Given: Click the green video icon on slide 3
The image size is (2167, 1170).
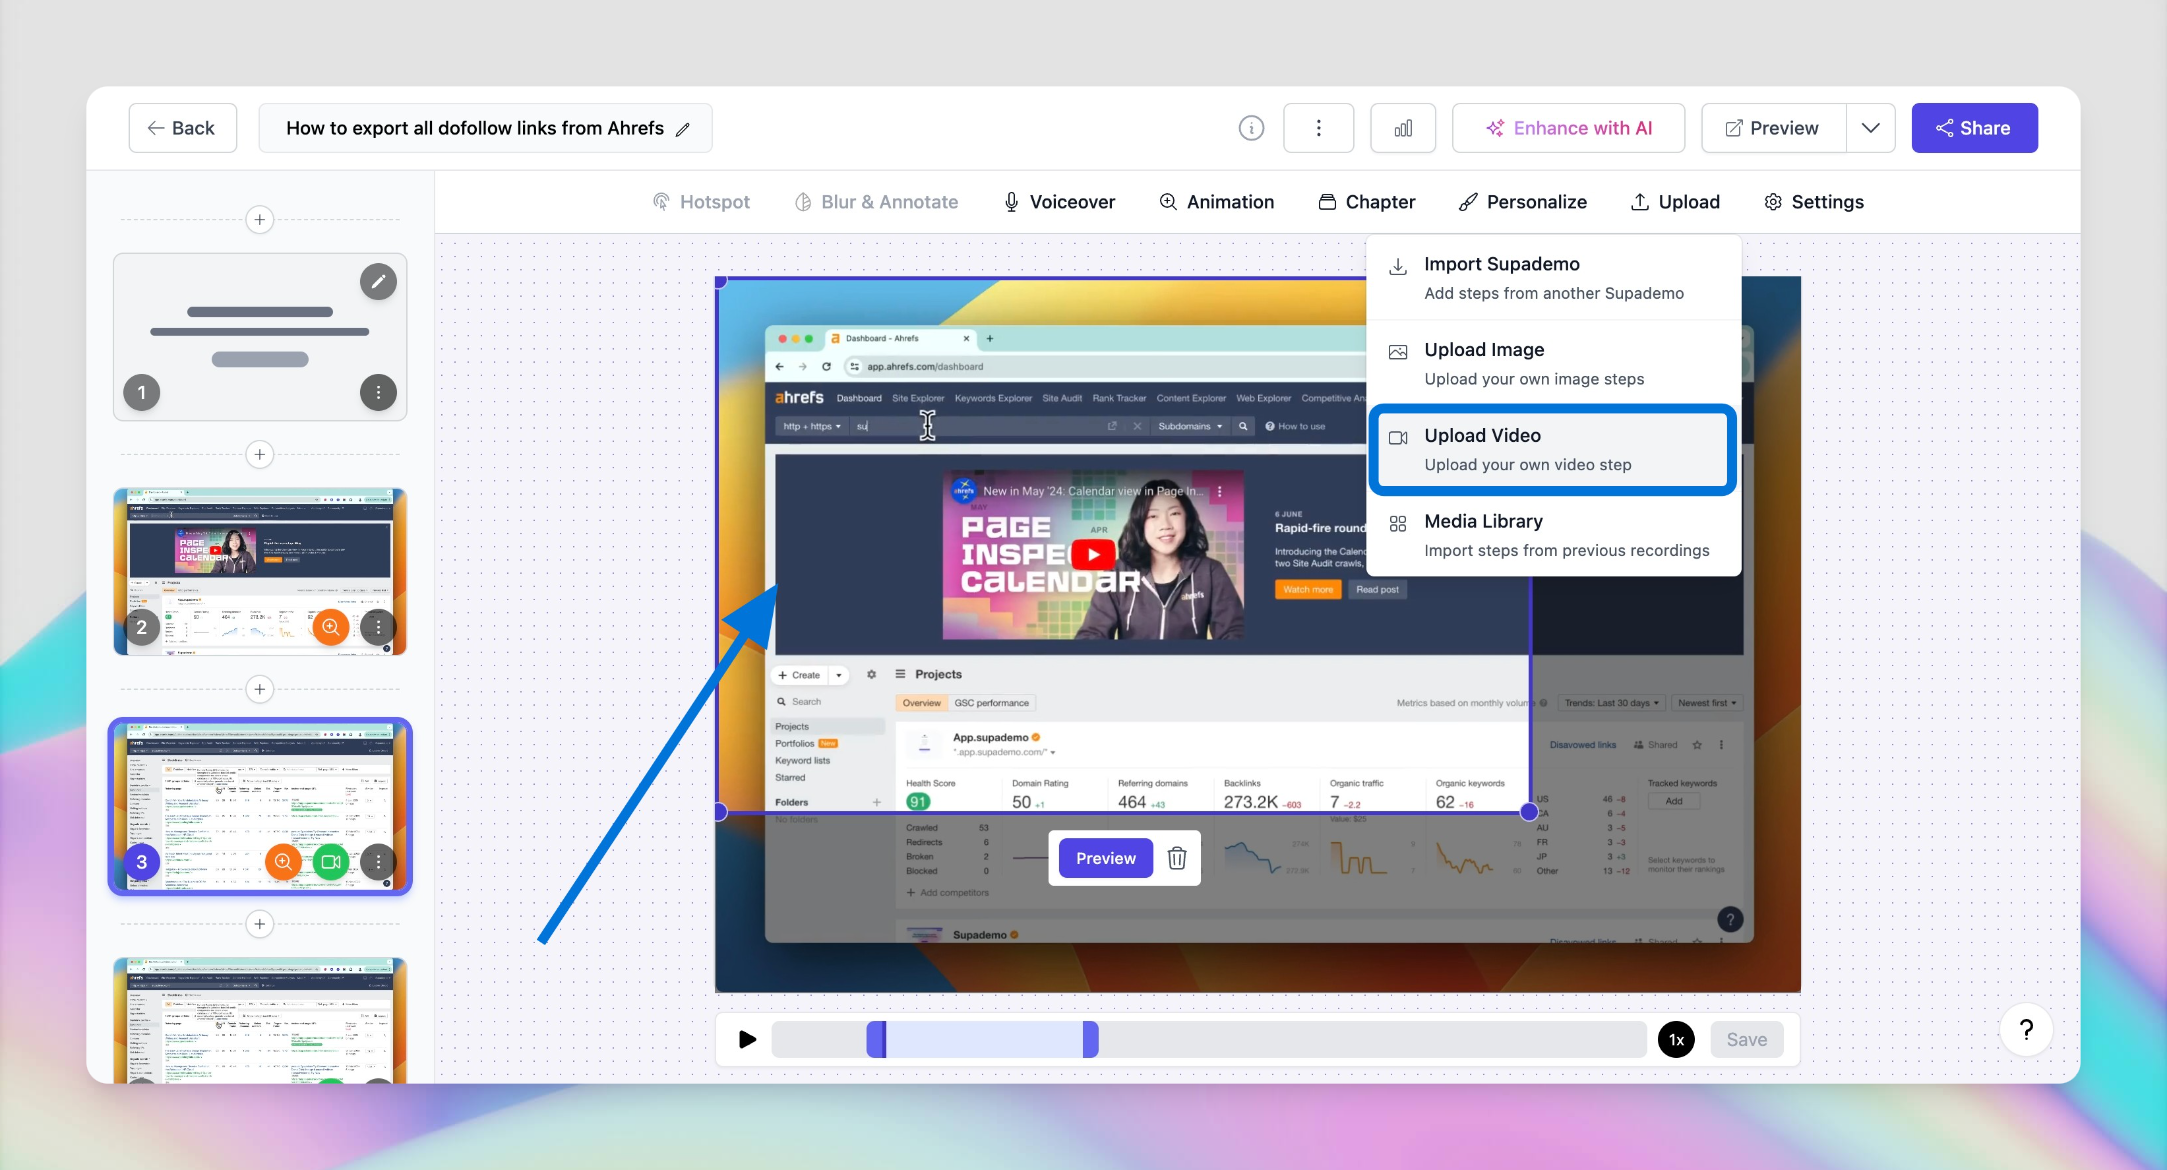Looking at the screenshot, I should (x=331, y=862).
